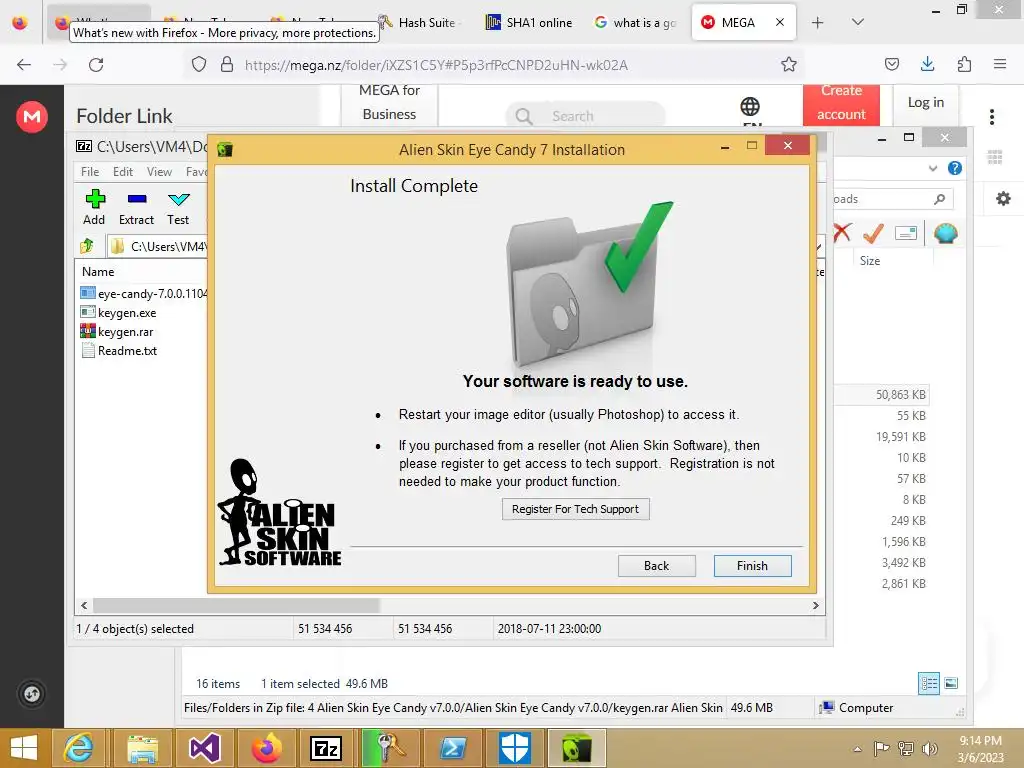Click Register For Tech Support button
Viewport: 1024px width, 768px height.
[x=575, y=509]
